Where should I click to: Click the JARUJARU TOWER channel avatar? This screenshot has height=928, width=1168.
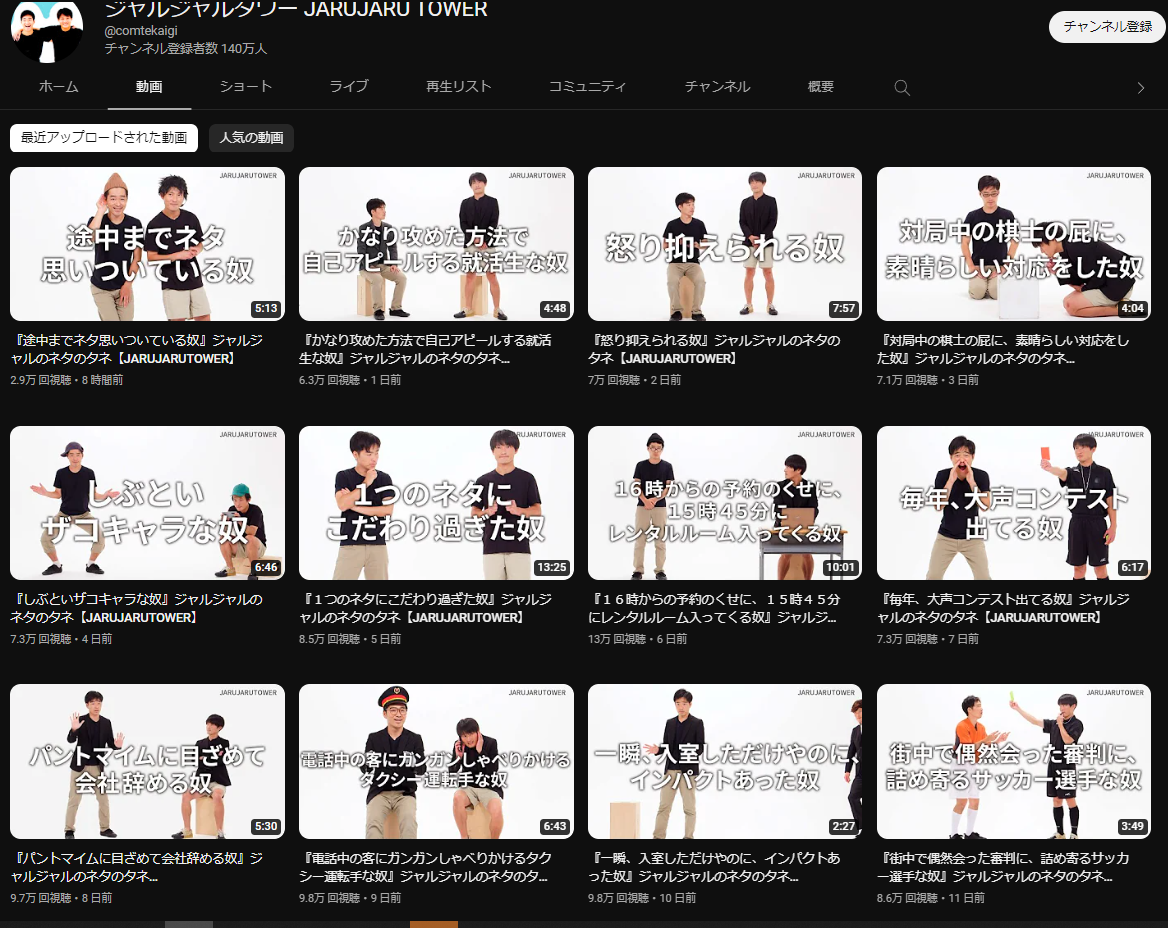(47, 31)
